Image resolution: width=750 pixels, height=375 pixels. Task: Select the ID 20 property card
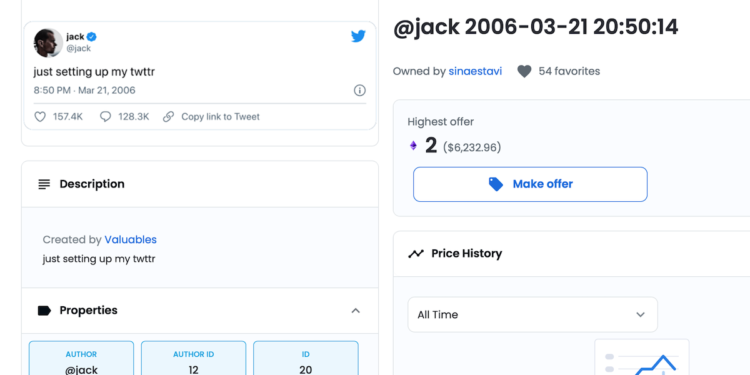coord(306,358)
